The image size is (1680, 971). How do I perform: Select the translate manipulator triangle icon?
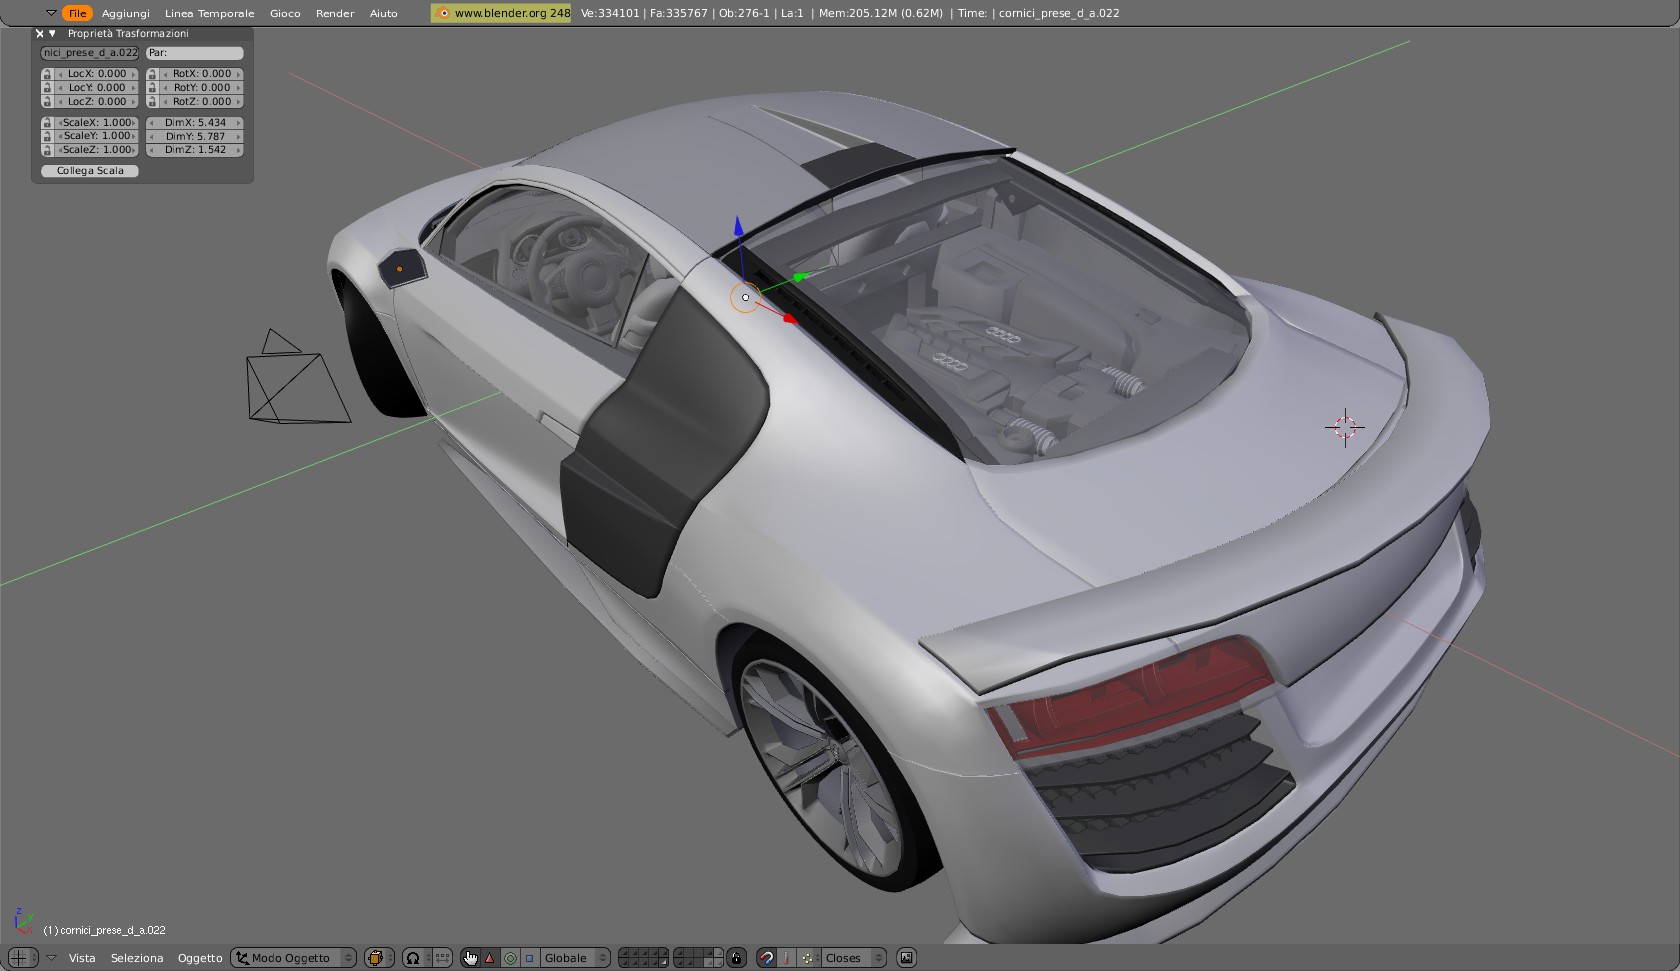(x=489, y=958)
